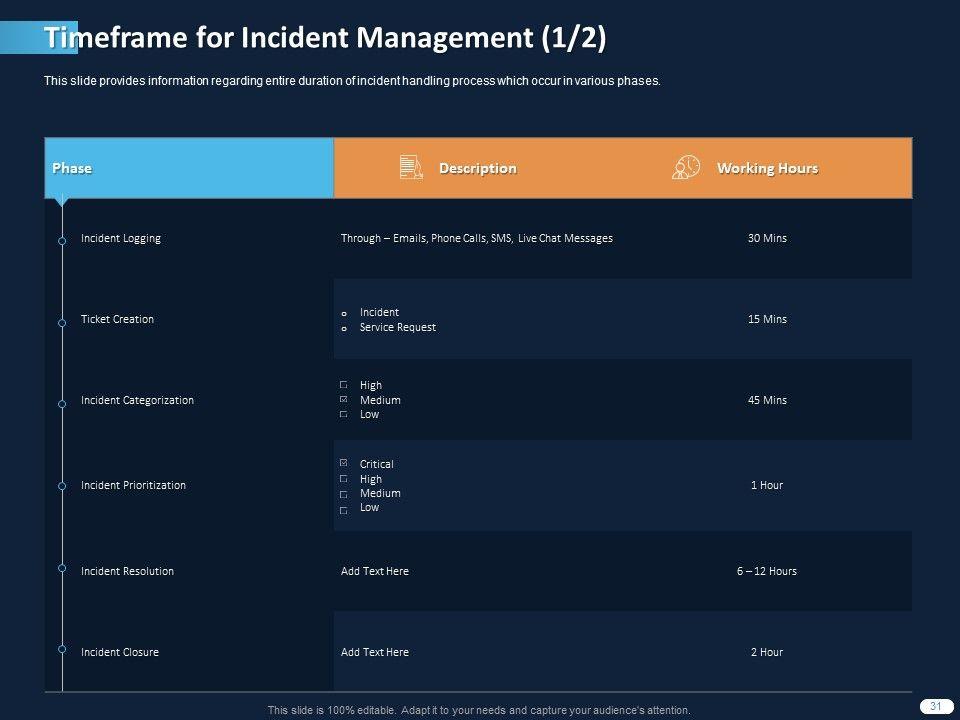Click Add Text Here in Incident Resolution row
Viewport: 960px width, 720px height.
point(375,571)
